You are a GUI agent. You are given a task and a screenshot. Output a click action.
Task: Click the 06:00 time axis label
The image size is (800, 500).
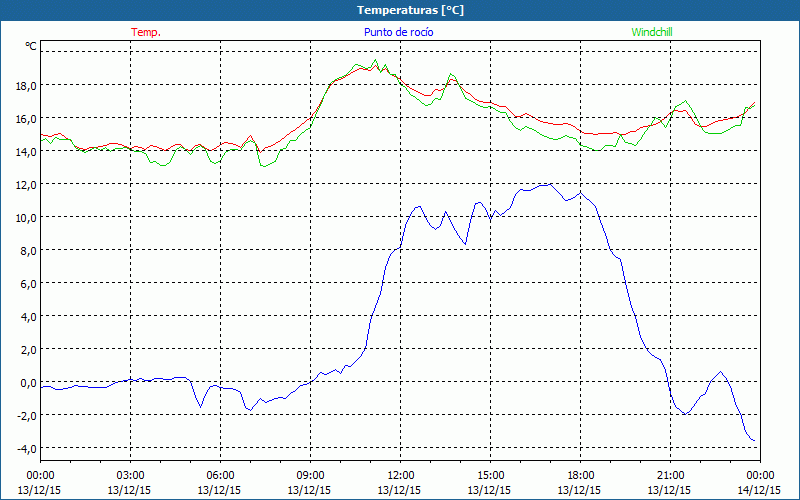tap(220, 476)
